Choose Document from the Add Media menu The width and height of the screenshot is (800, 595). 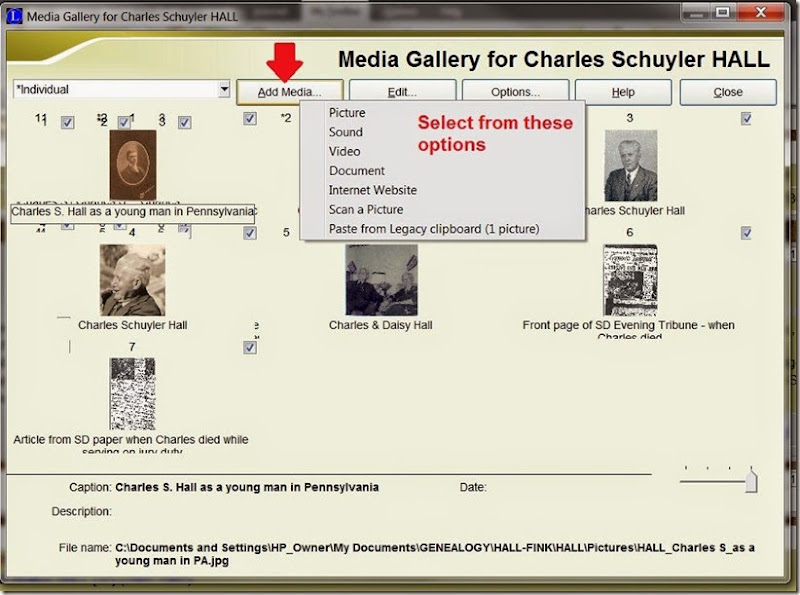tap(357, 171)
